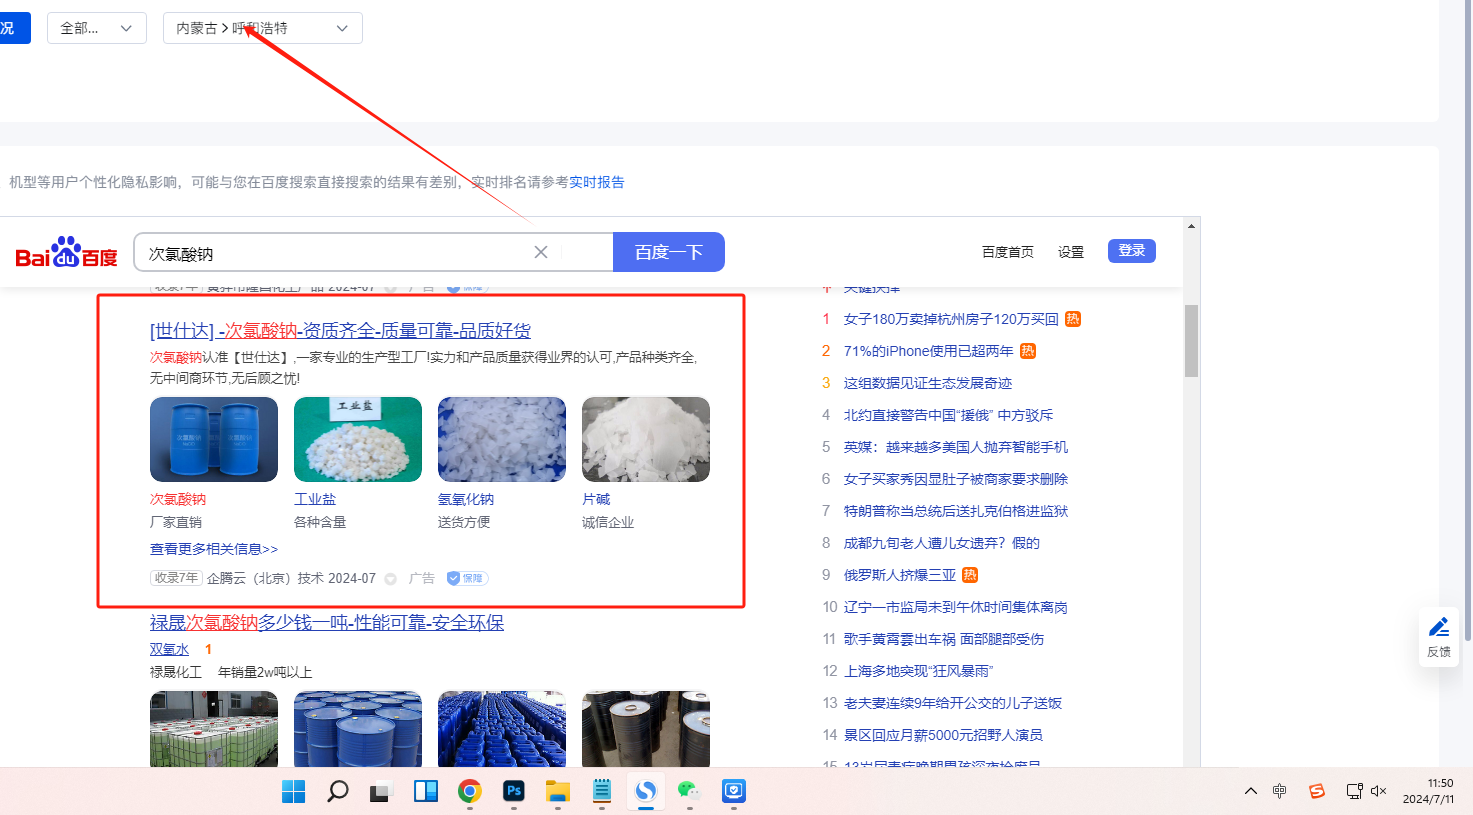The height and width of the screenshot is (815, 1473).
Task: Open Task View on the taskbar
Action: click(381, 791)
